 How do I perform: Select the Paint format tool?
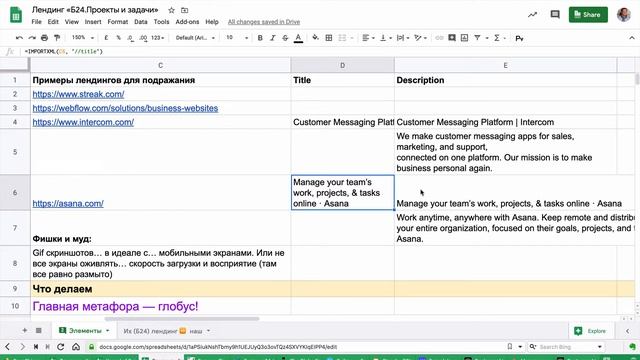57,38
